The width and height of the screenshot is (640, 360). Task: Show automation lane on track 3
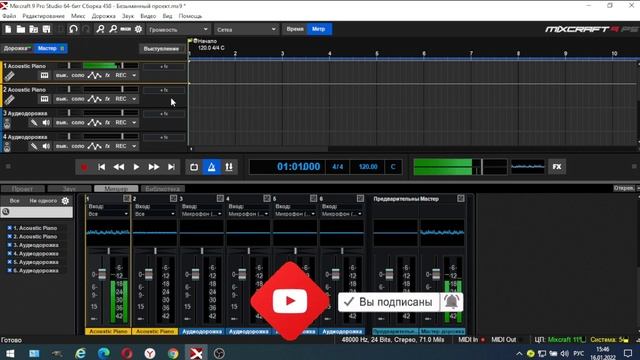pos(94,122)
